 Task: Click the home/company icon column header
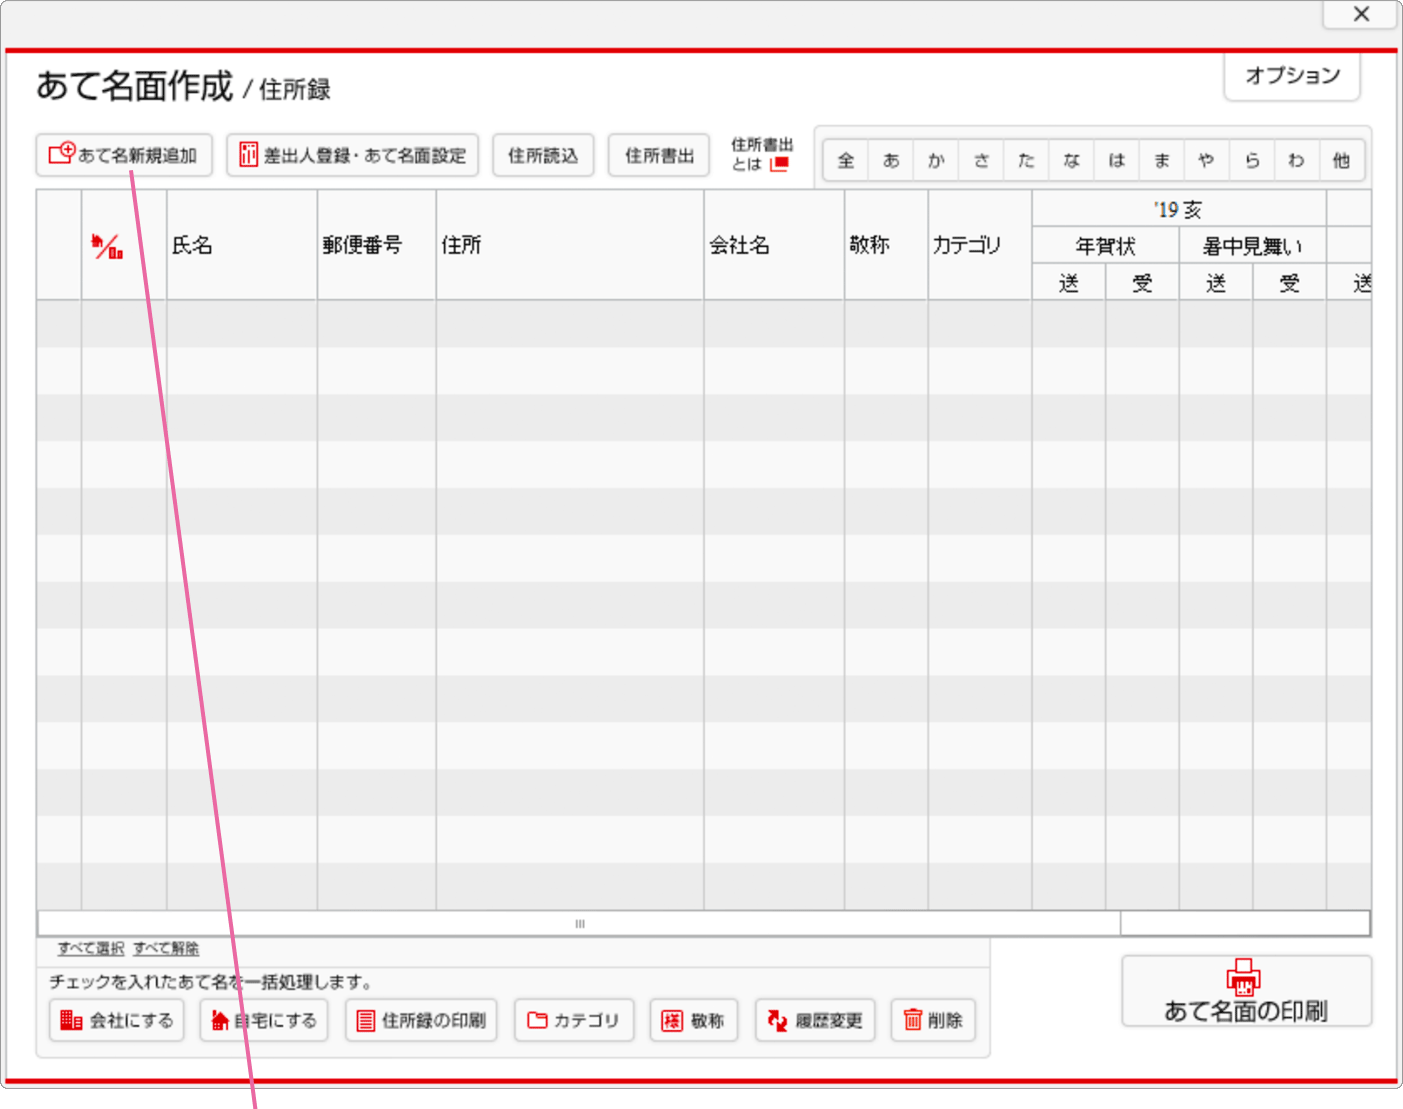124,245
